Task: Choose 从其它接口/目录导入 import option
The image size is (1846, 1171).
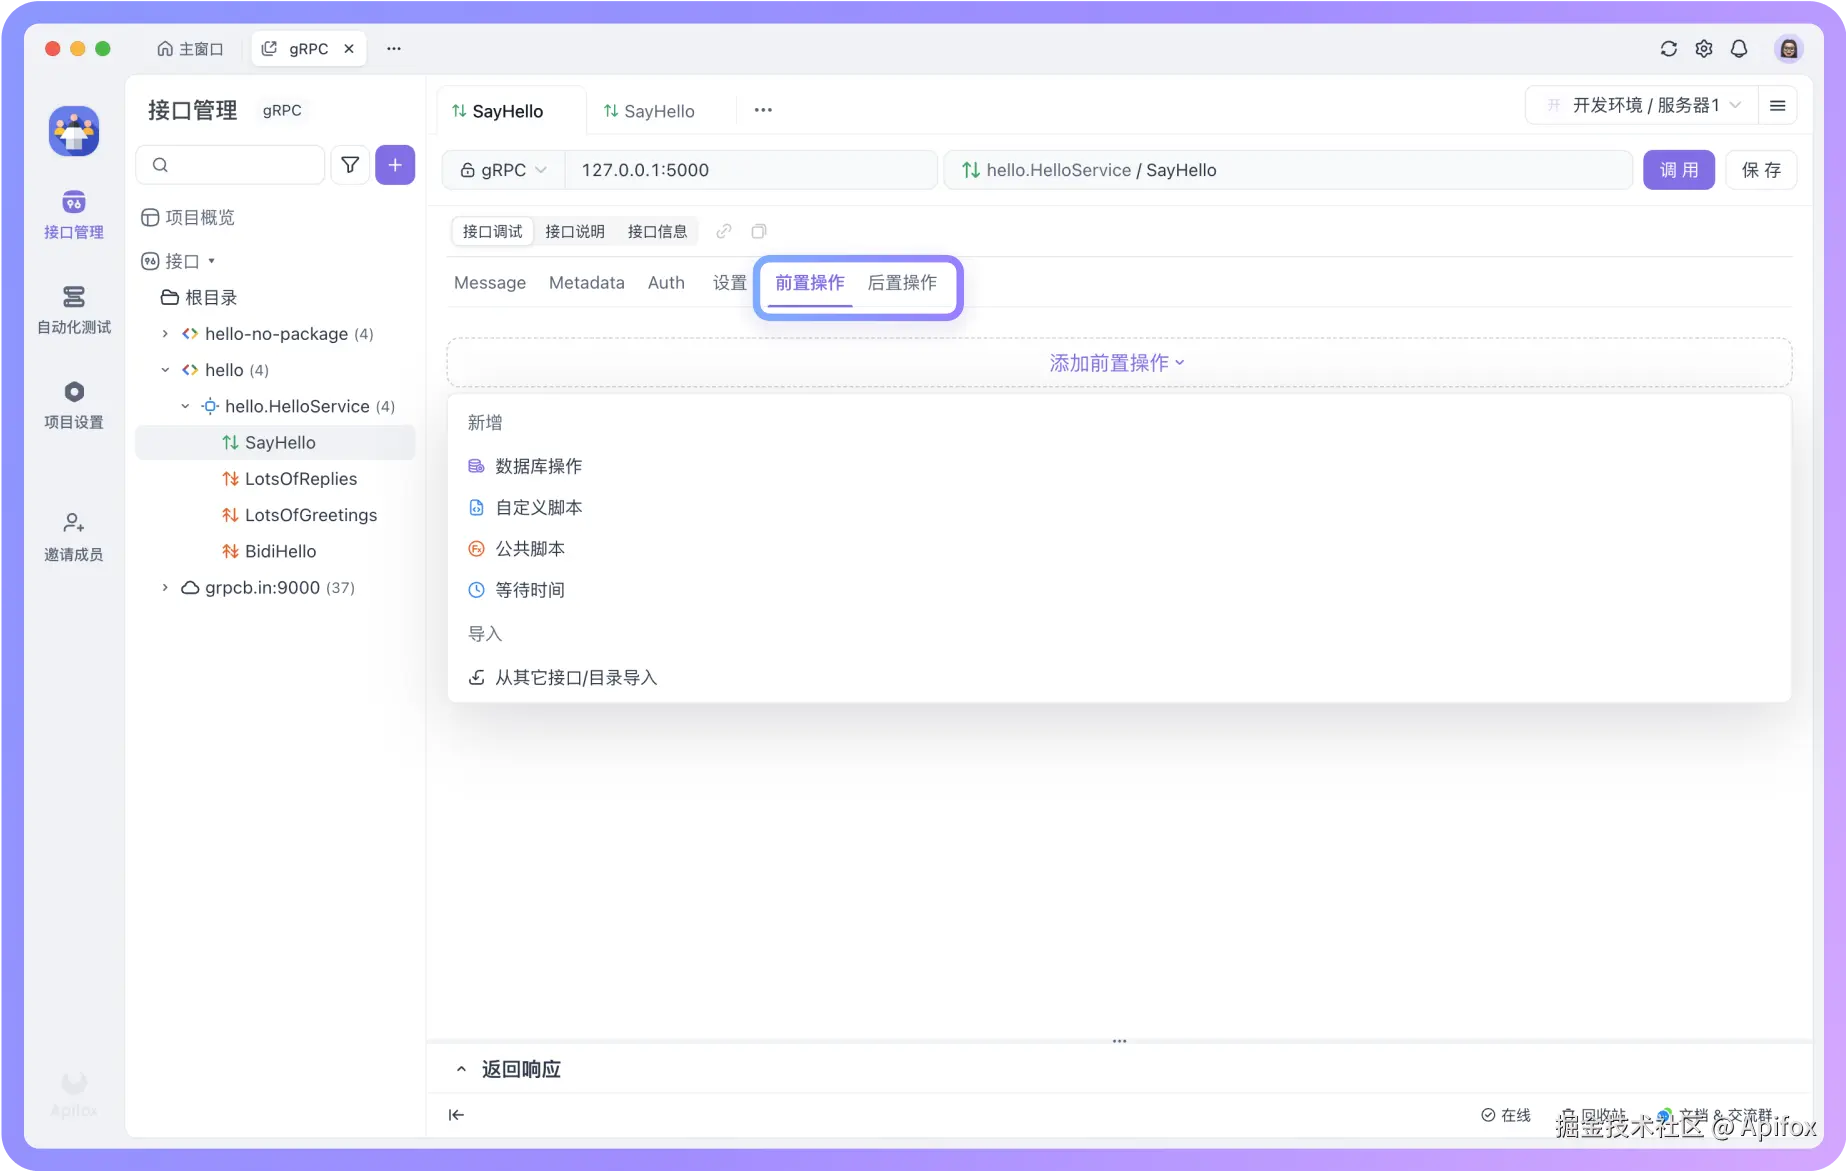Action: pos(575,677)
